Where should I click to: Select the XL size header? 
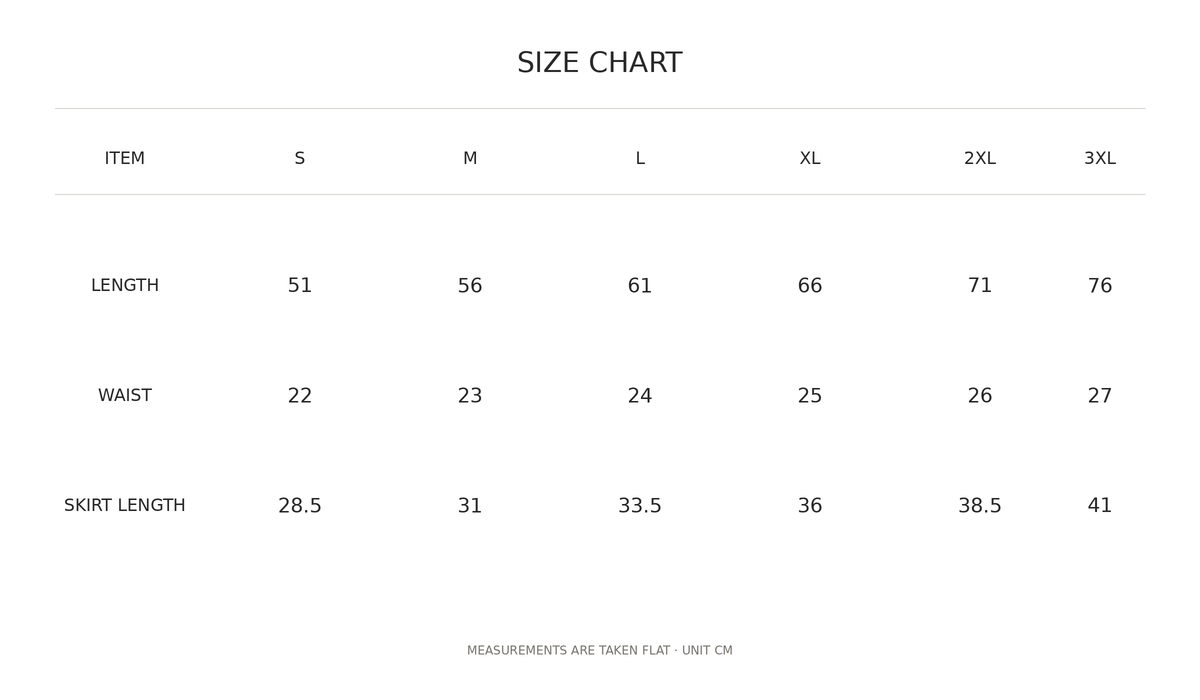tap(810, 158)
